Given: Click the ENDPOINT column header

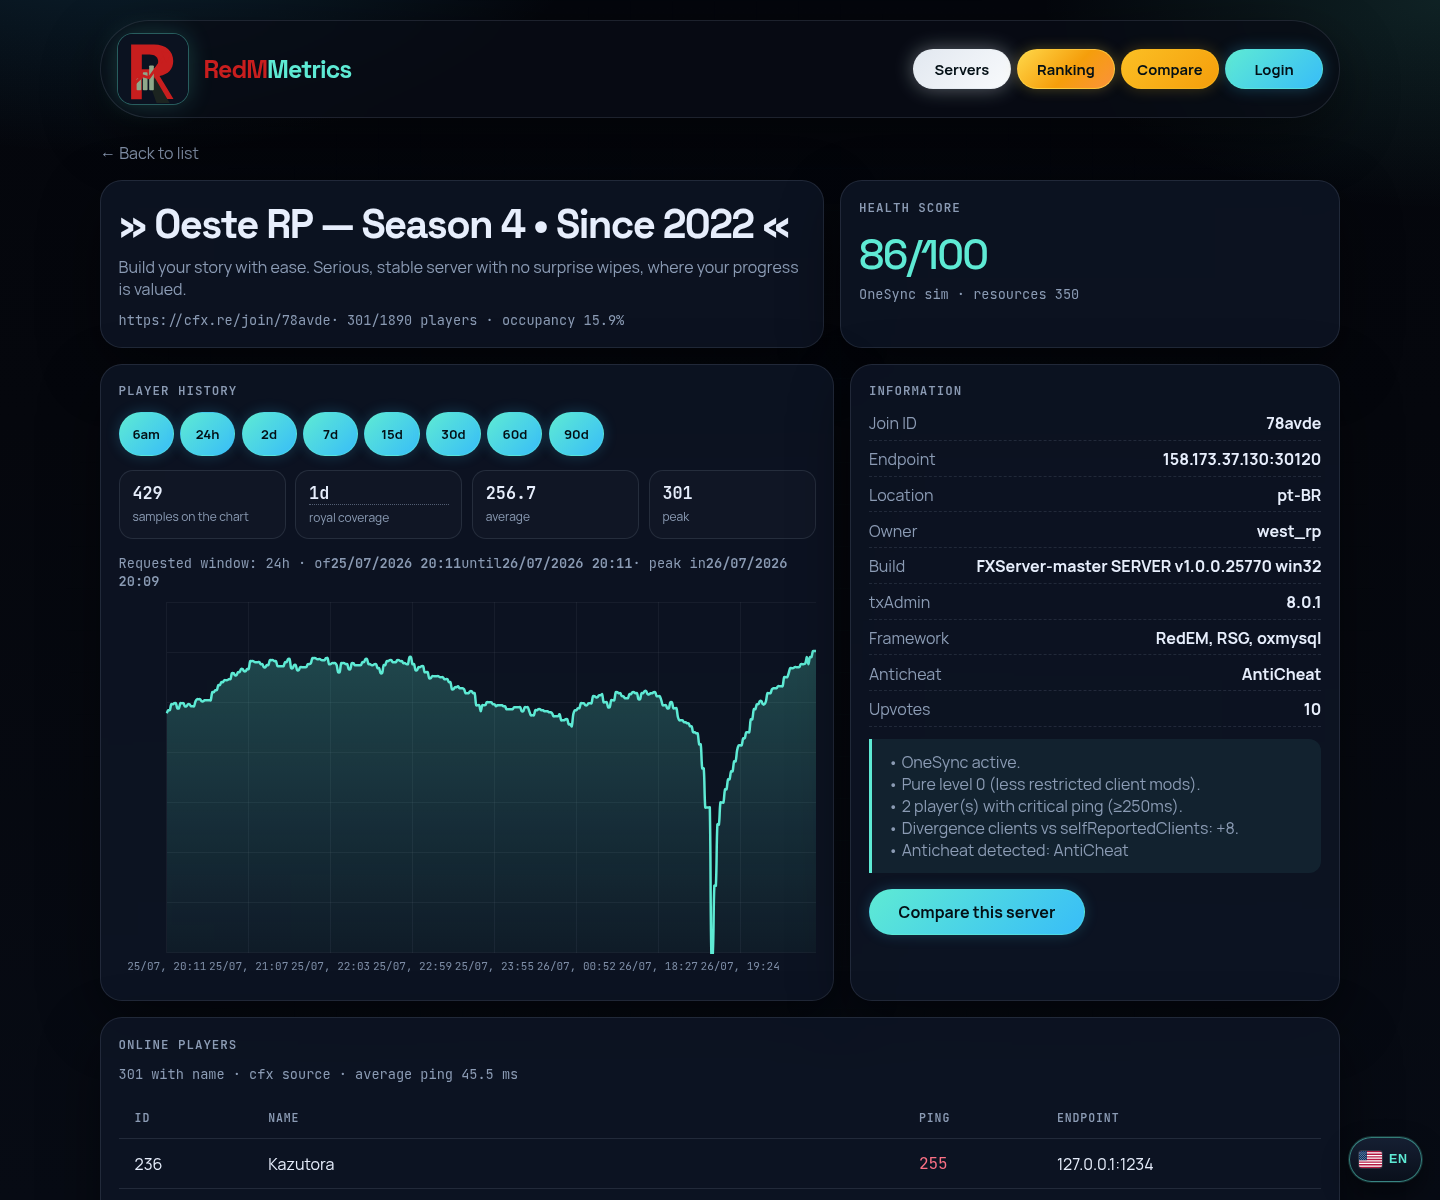Looking at the screenshot, I should (x=1088, y=1118).
